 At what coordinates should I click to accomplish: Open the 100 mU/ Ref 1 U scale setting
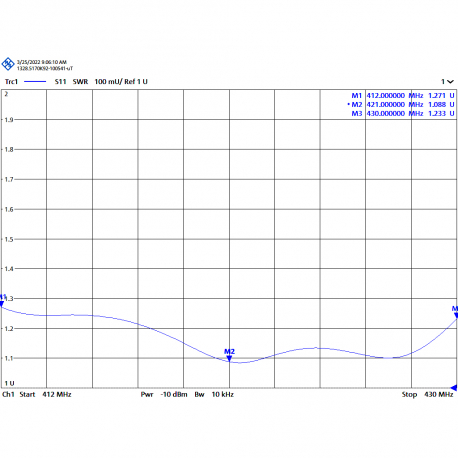coord(121,82)
